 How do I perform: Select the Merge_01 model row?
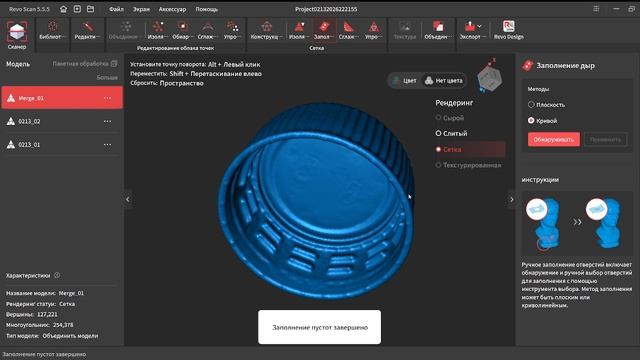click(x=62, y=98)
